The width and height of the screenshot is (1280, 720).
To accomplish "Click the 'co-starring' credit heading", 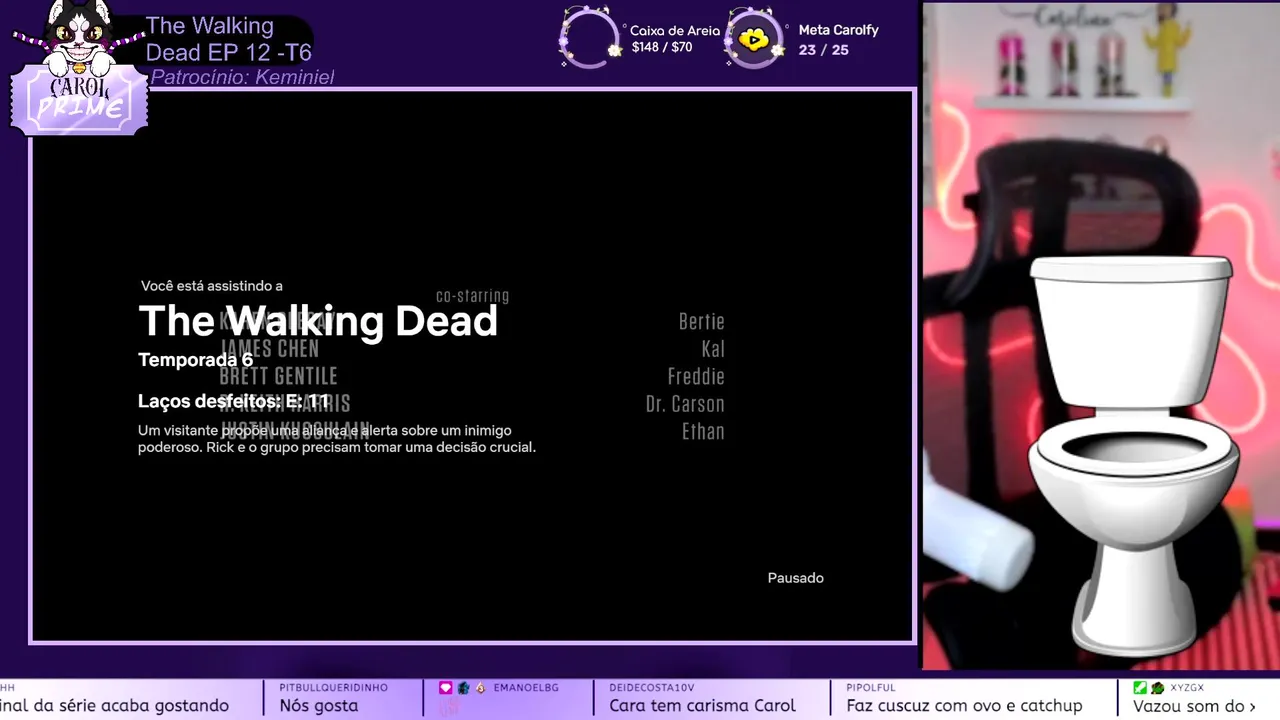I will tap(473, 296).
